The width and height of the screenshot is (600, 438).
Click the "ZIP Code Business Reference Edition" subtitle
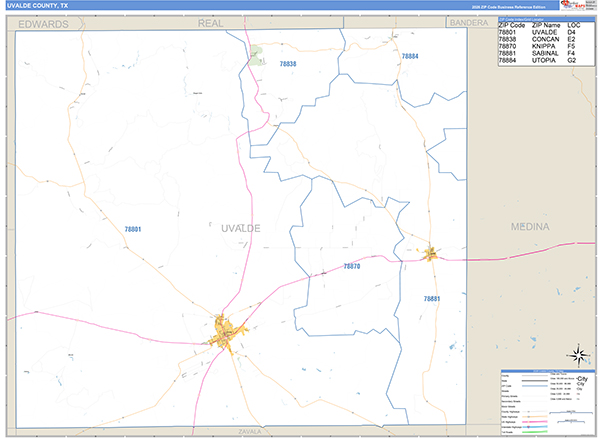pos(509,7)
